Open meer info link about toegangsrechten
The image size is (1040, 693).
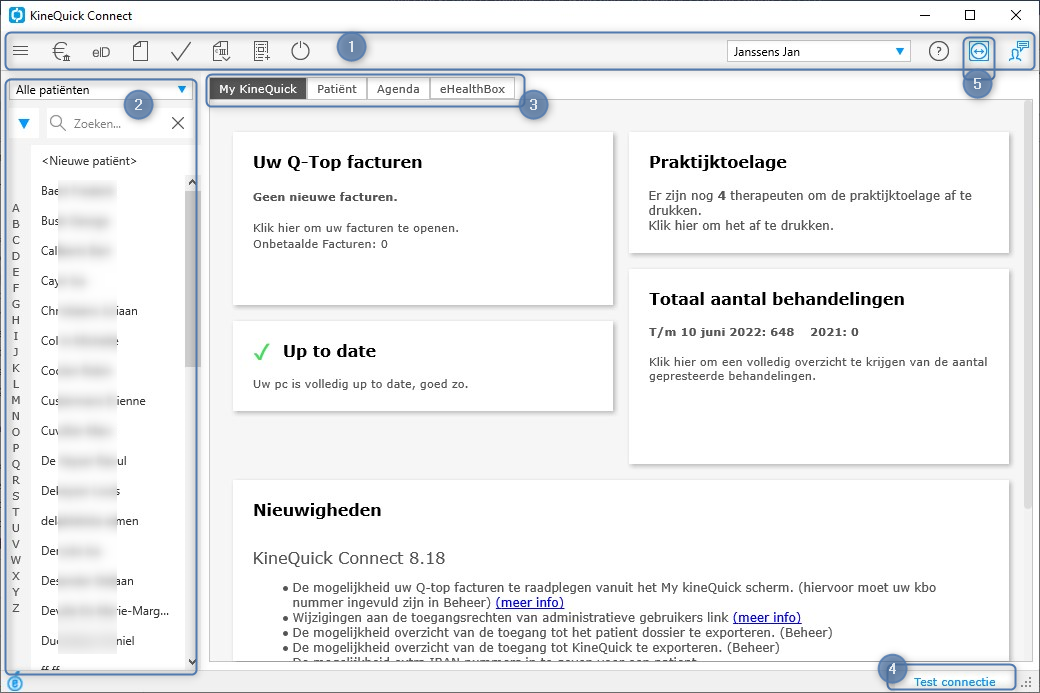coord(767,617)
